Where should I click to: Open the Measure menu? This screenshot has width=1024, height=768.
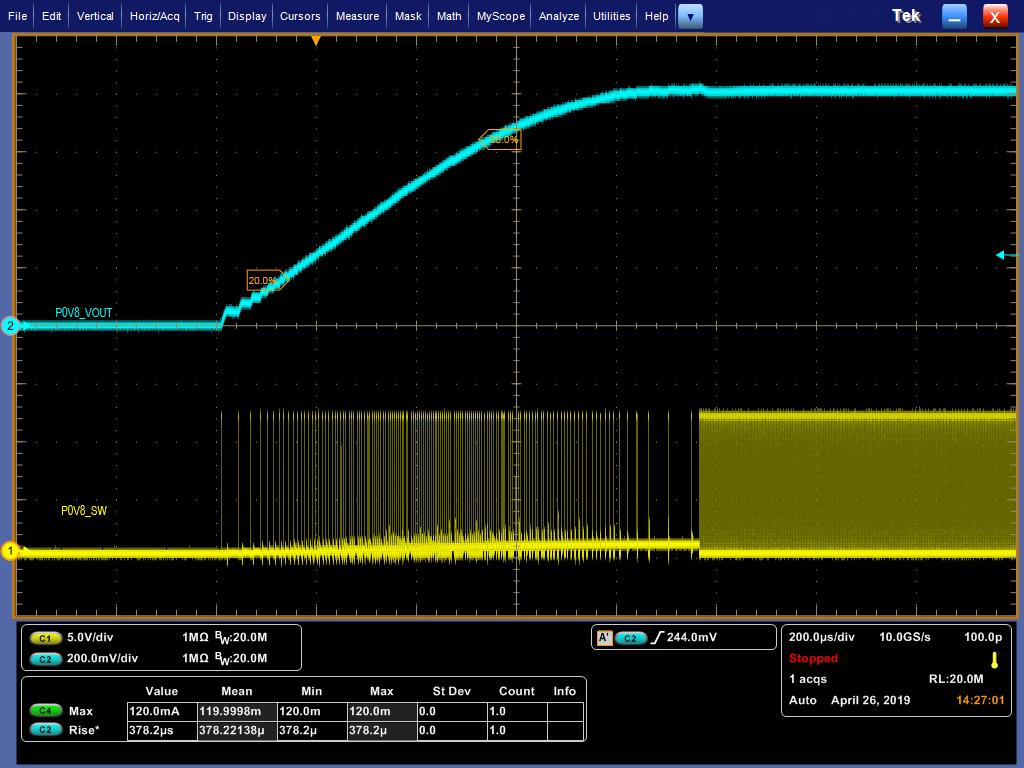[x=357, y=16]
